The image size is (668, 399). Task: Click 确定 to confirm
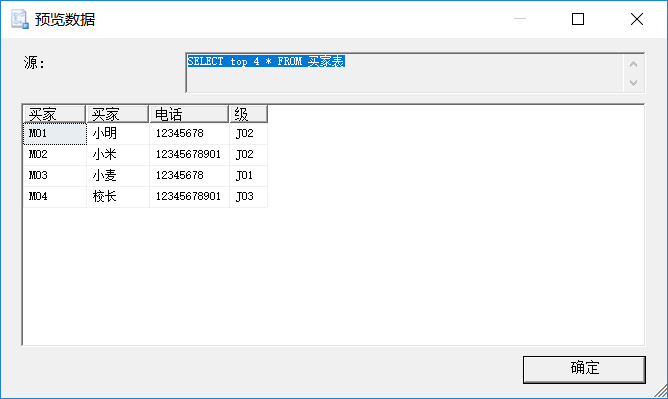point(584,369)
